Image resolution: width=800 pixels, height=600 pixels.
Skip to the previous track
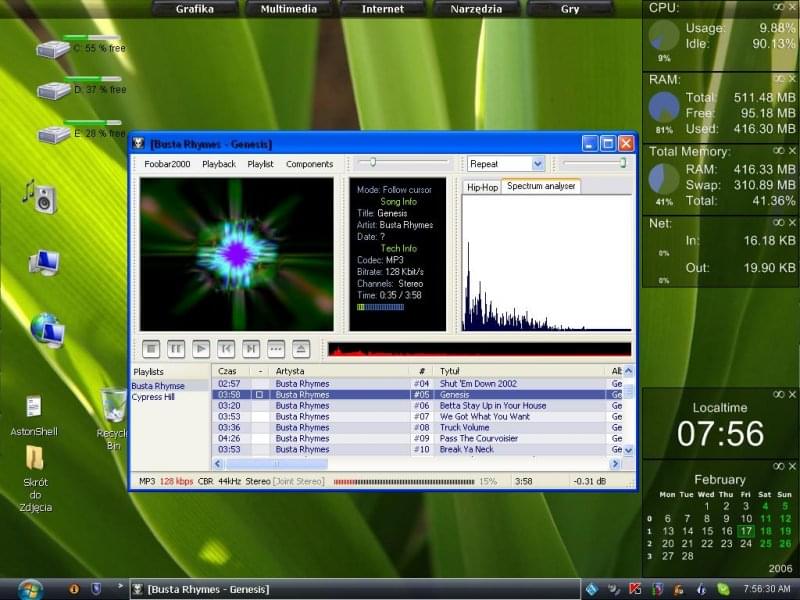tap(226, 349)
